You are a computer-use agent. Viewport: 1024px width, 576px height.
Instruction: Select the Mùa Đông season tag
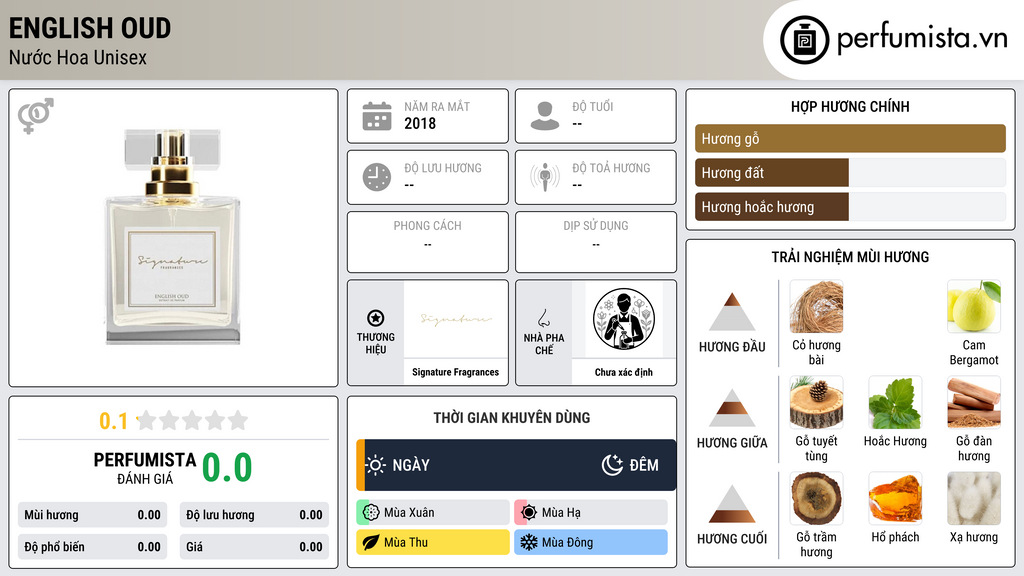[590, 542]
